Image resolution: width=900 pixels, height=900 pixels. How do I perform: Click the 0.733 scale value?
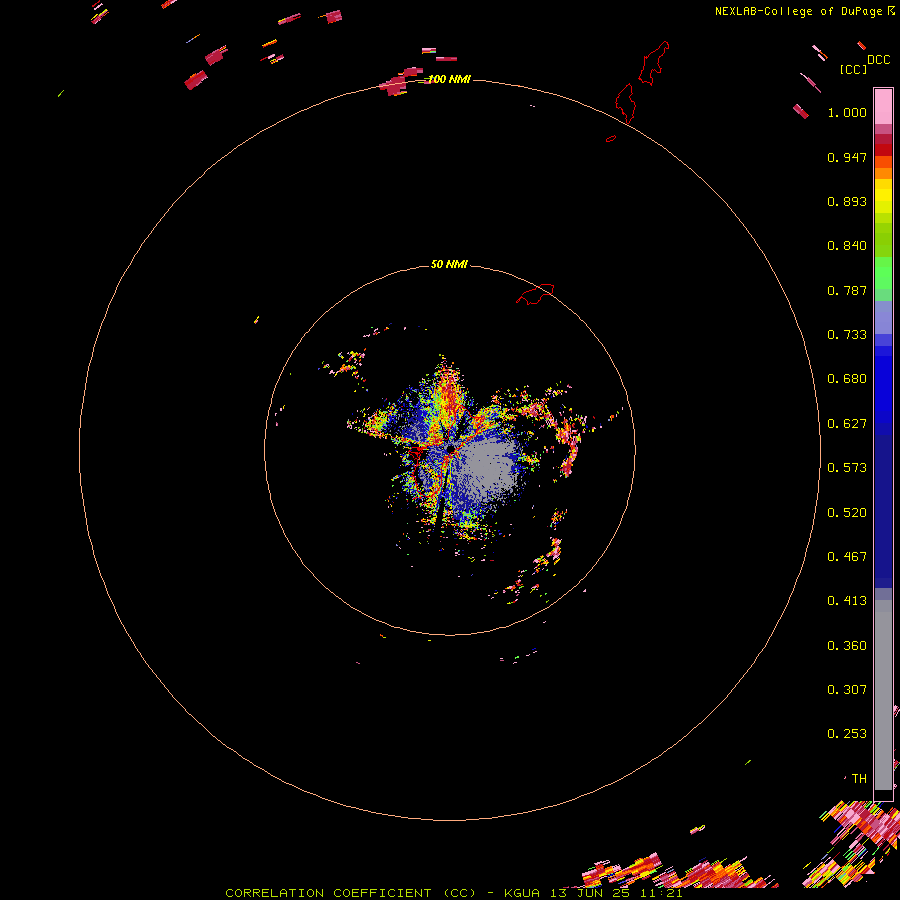pos(847,335)
